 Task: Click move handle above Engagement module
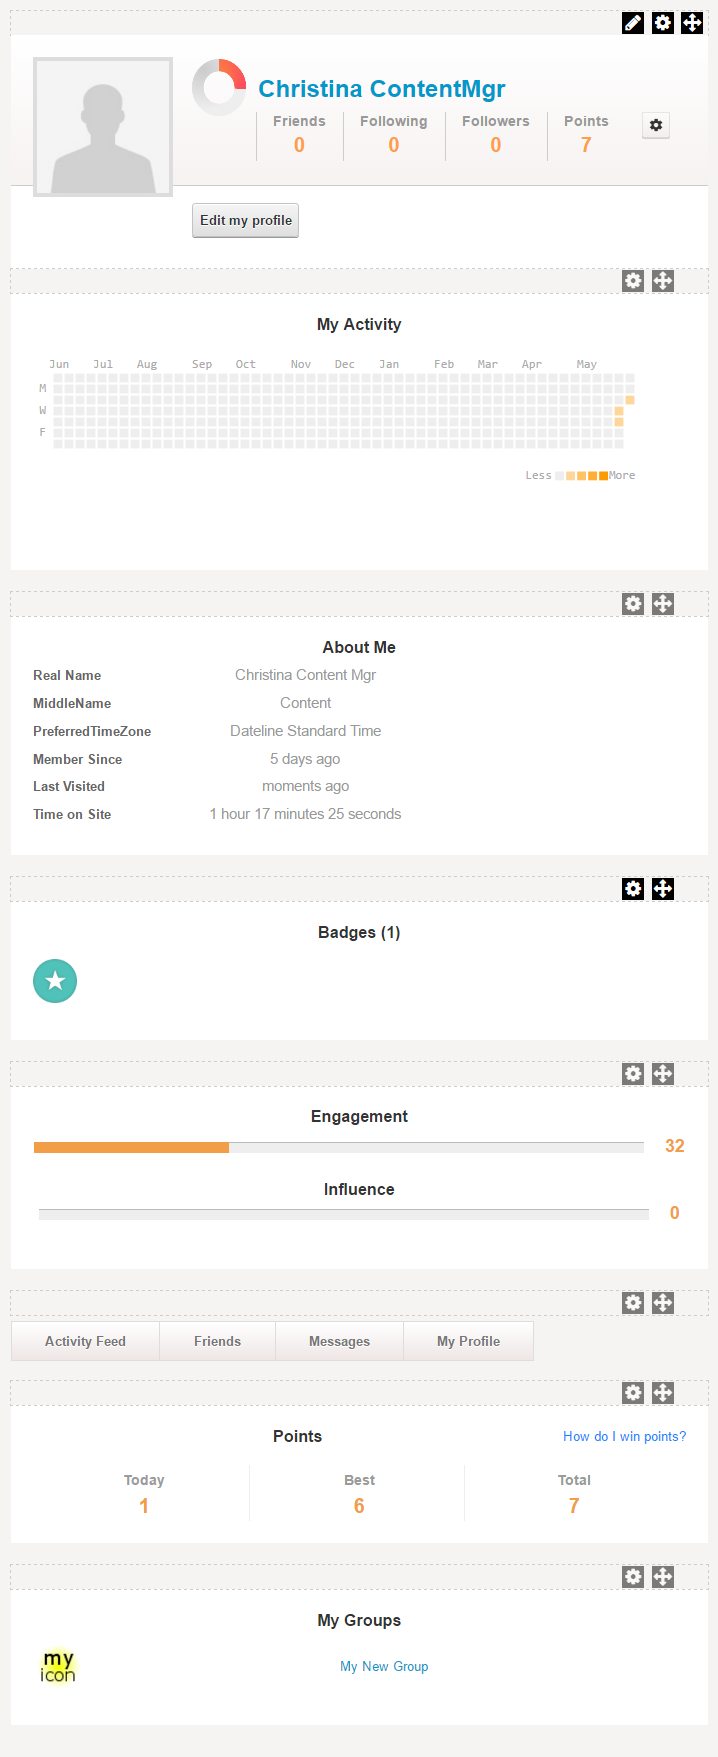pyautogui.click(x=663, y=1074)
